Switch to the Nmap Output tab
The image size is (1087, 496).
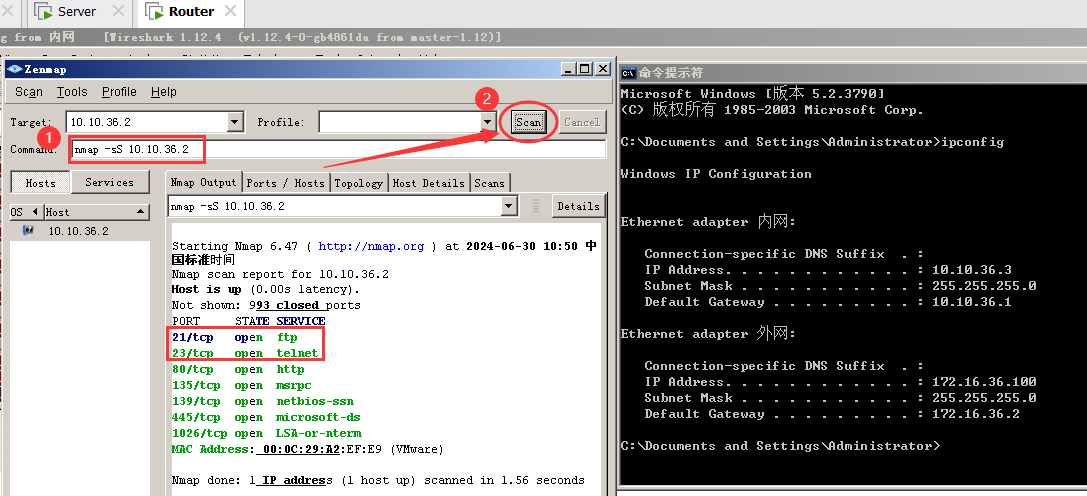pyautogui.click(x=204, y=182)
